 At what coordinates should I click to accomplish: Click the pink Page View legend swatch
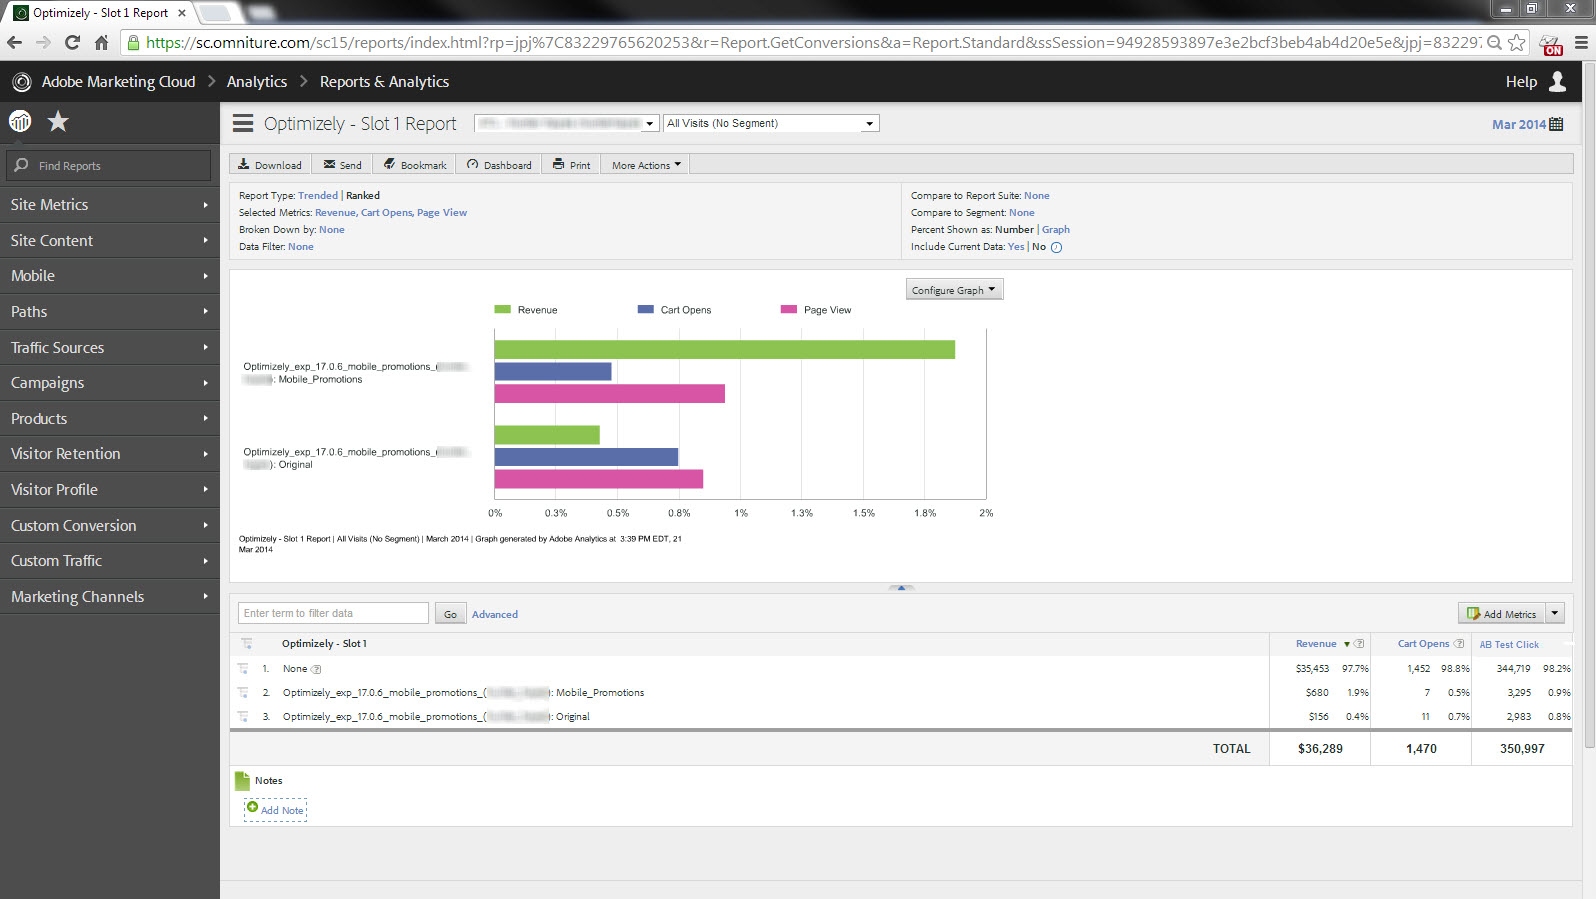coord(789,310)
